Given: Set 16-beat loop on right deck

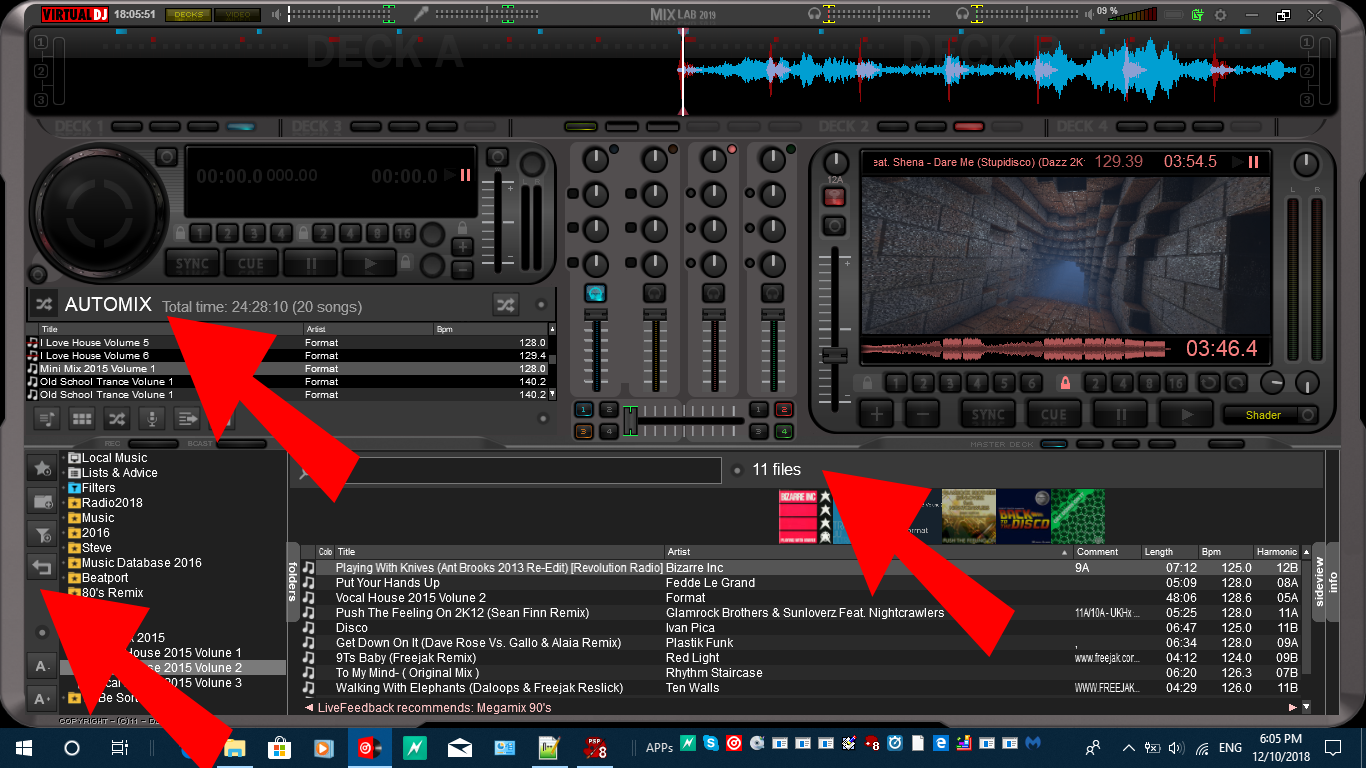Looking at the screenshot, I should pos(1176,383).
